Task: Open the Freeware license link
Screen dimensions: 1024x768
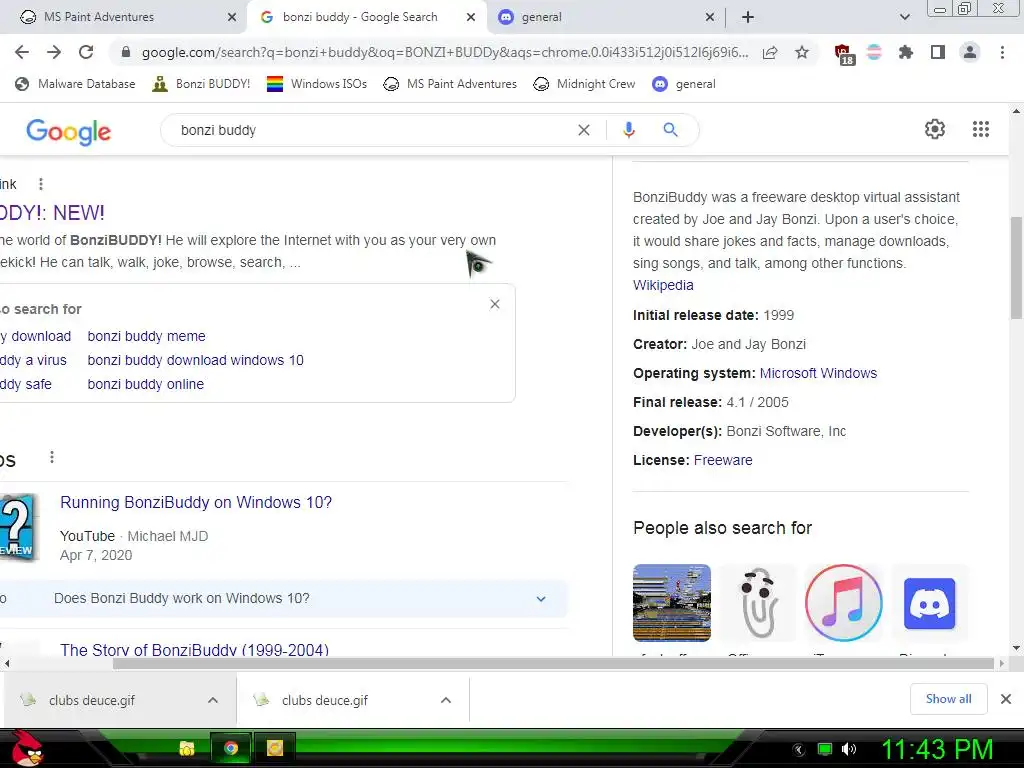Action: (x=723, y=460)
